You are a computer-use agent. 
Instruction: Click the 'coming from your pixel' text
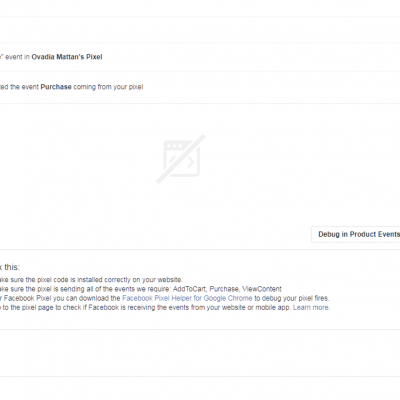pyautogui.click(x=108, y=87)
